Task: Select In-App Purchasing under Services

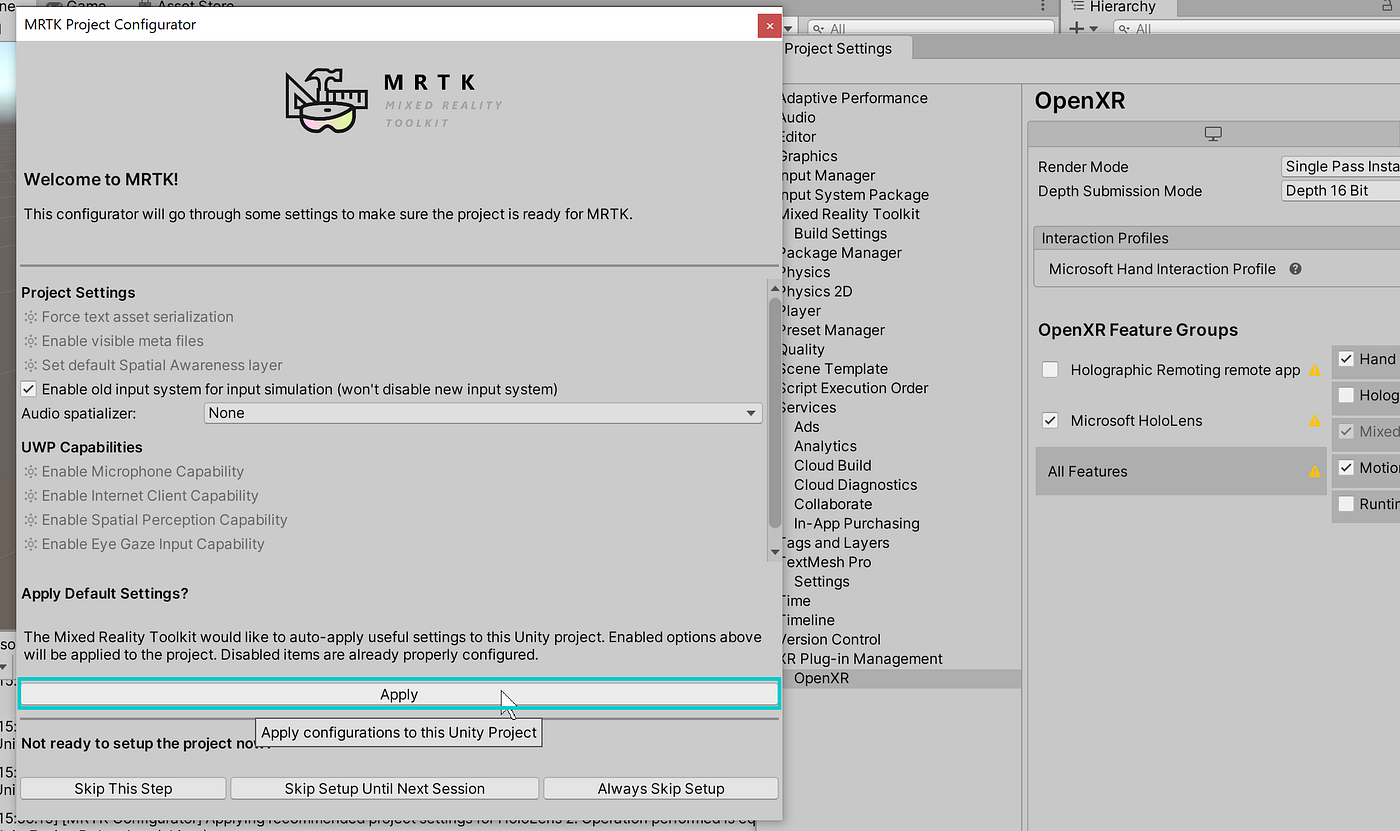Action: click(857, 523)
